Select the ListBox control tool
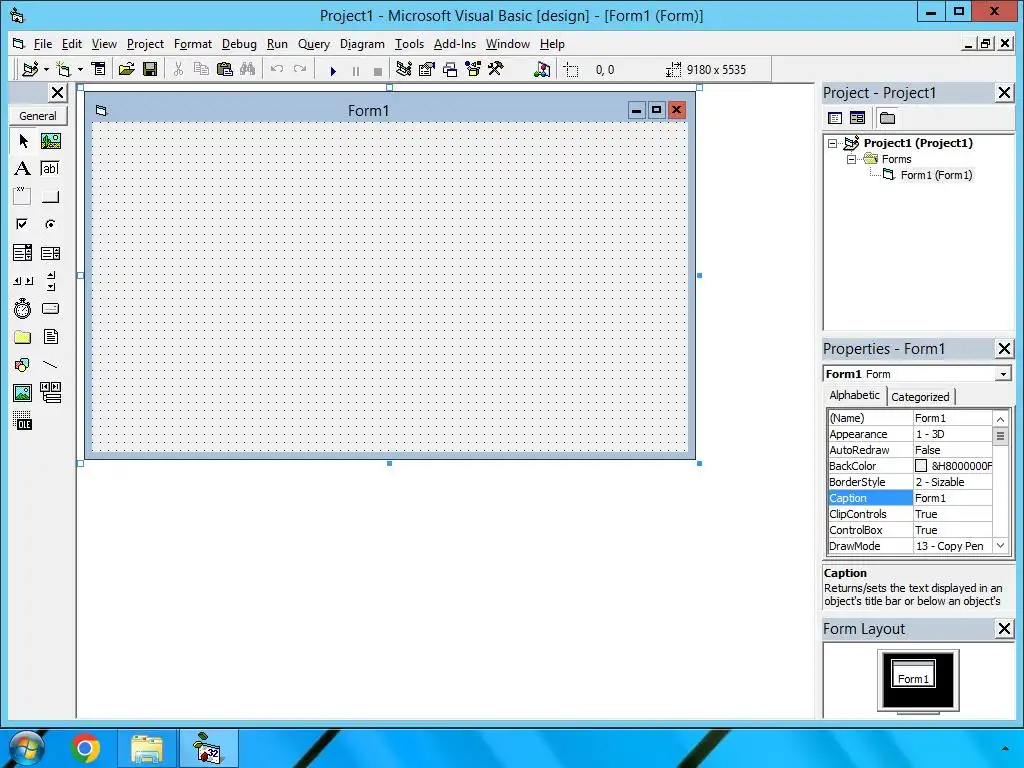The width and height of the screenshot is (1024, 768). pos(50,253)
